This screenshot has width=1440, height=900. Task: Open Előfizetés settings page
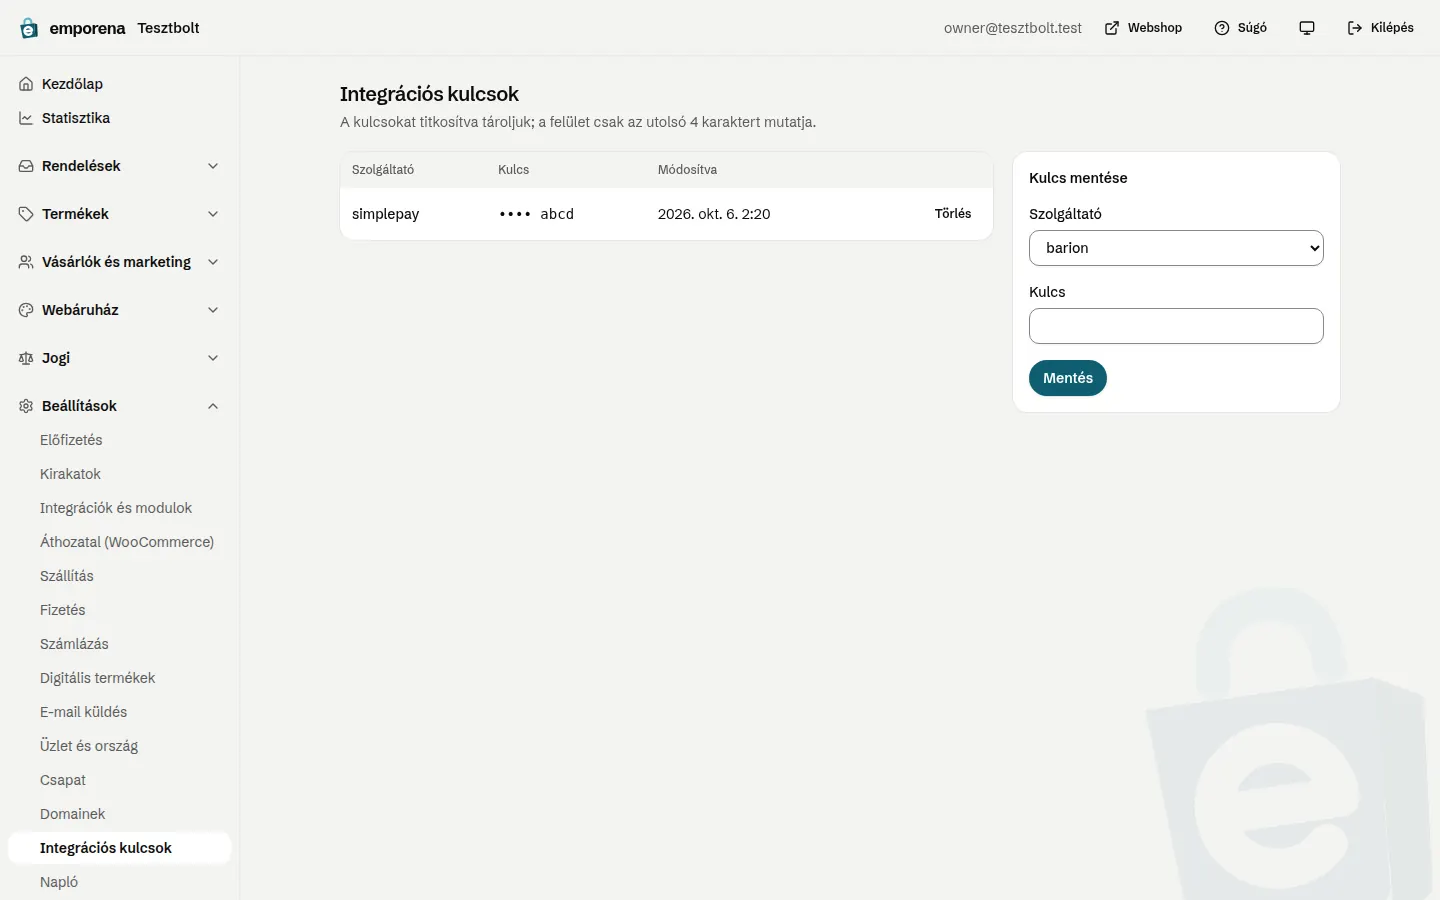pos(119,440)
